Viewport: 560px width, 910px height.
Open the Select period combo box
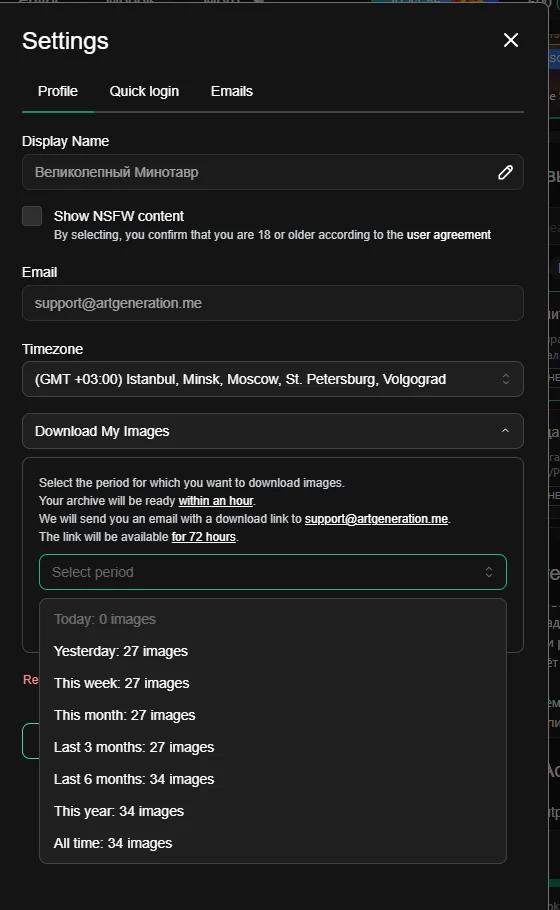pos(273,572)
